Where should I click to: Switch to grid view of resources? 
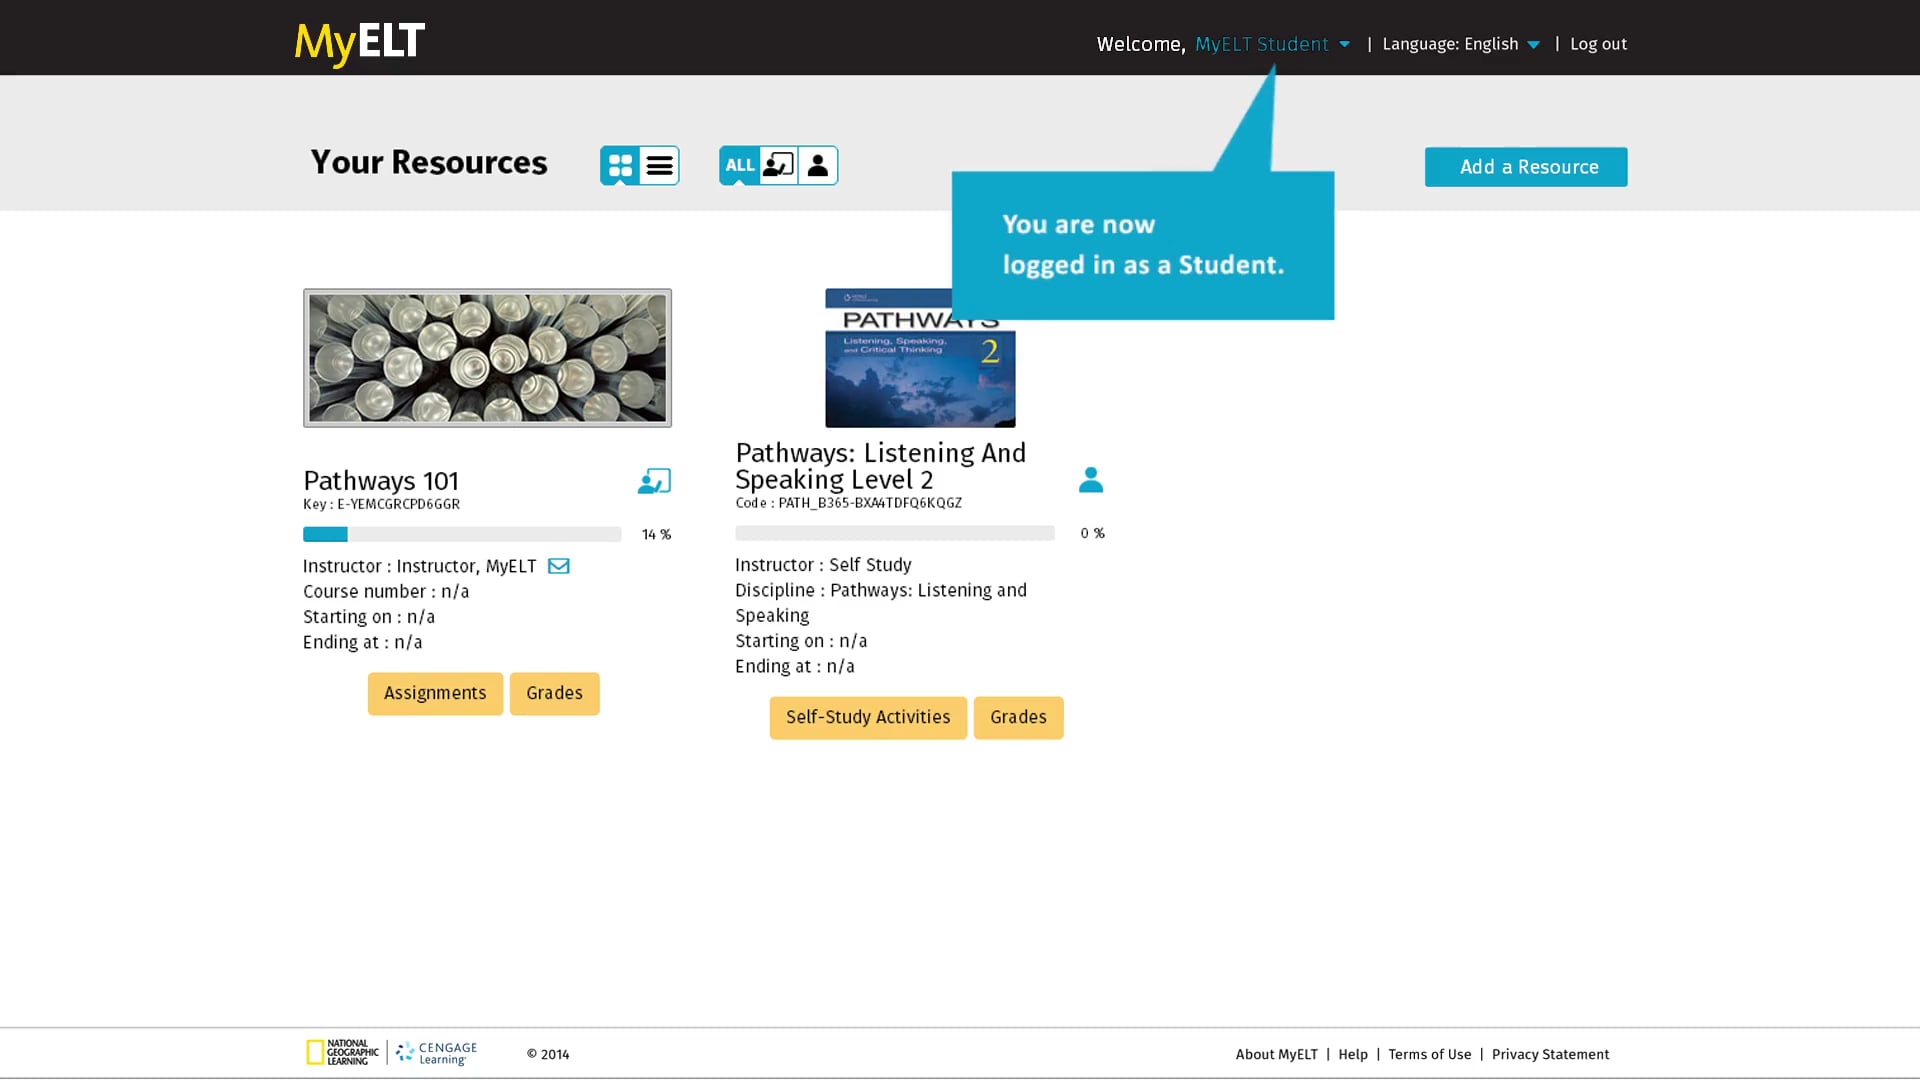[620, 166]
